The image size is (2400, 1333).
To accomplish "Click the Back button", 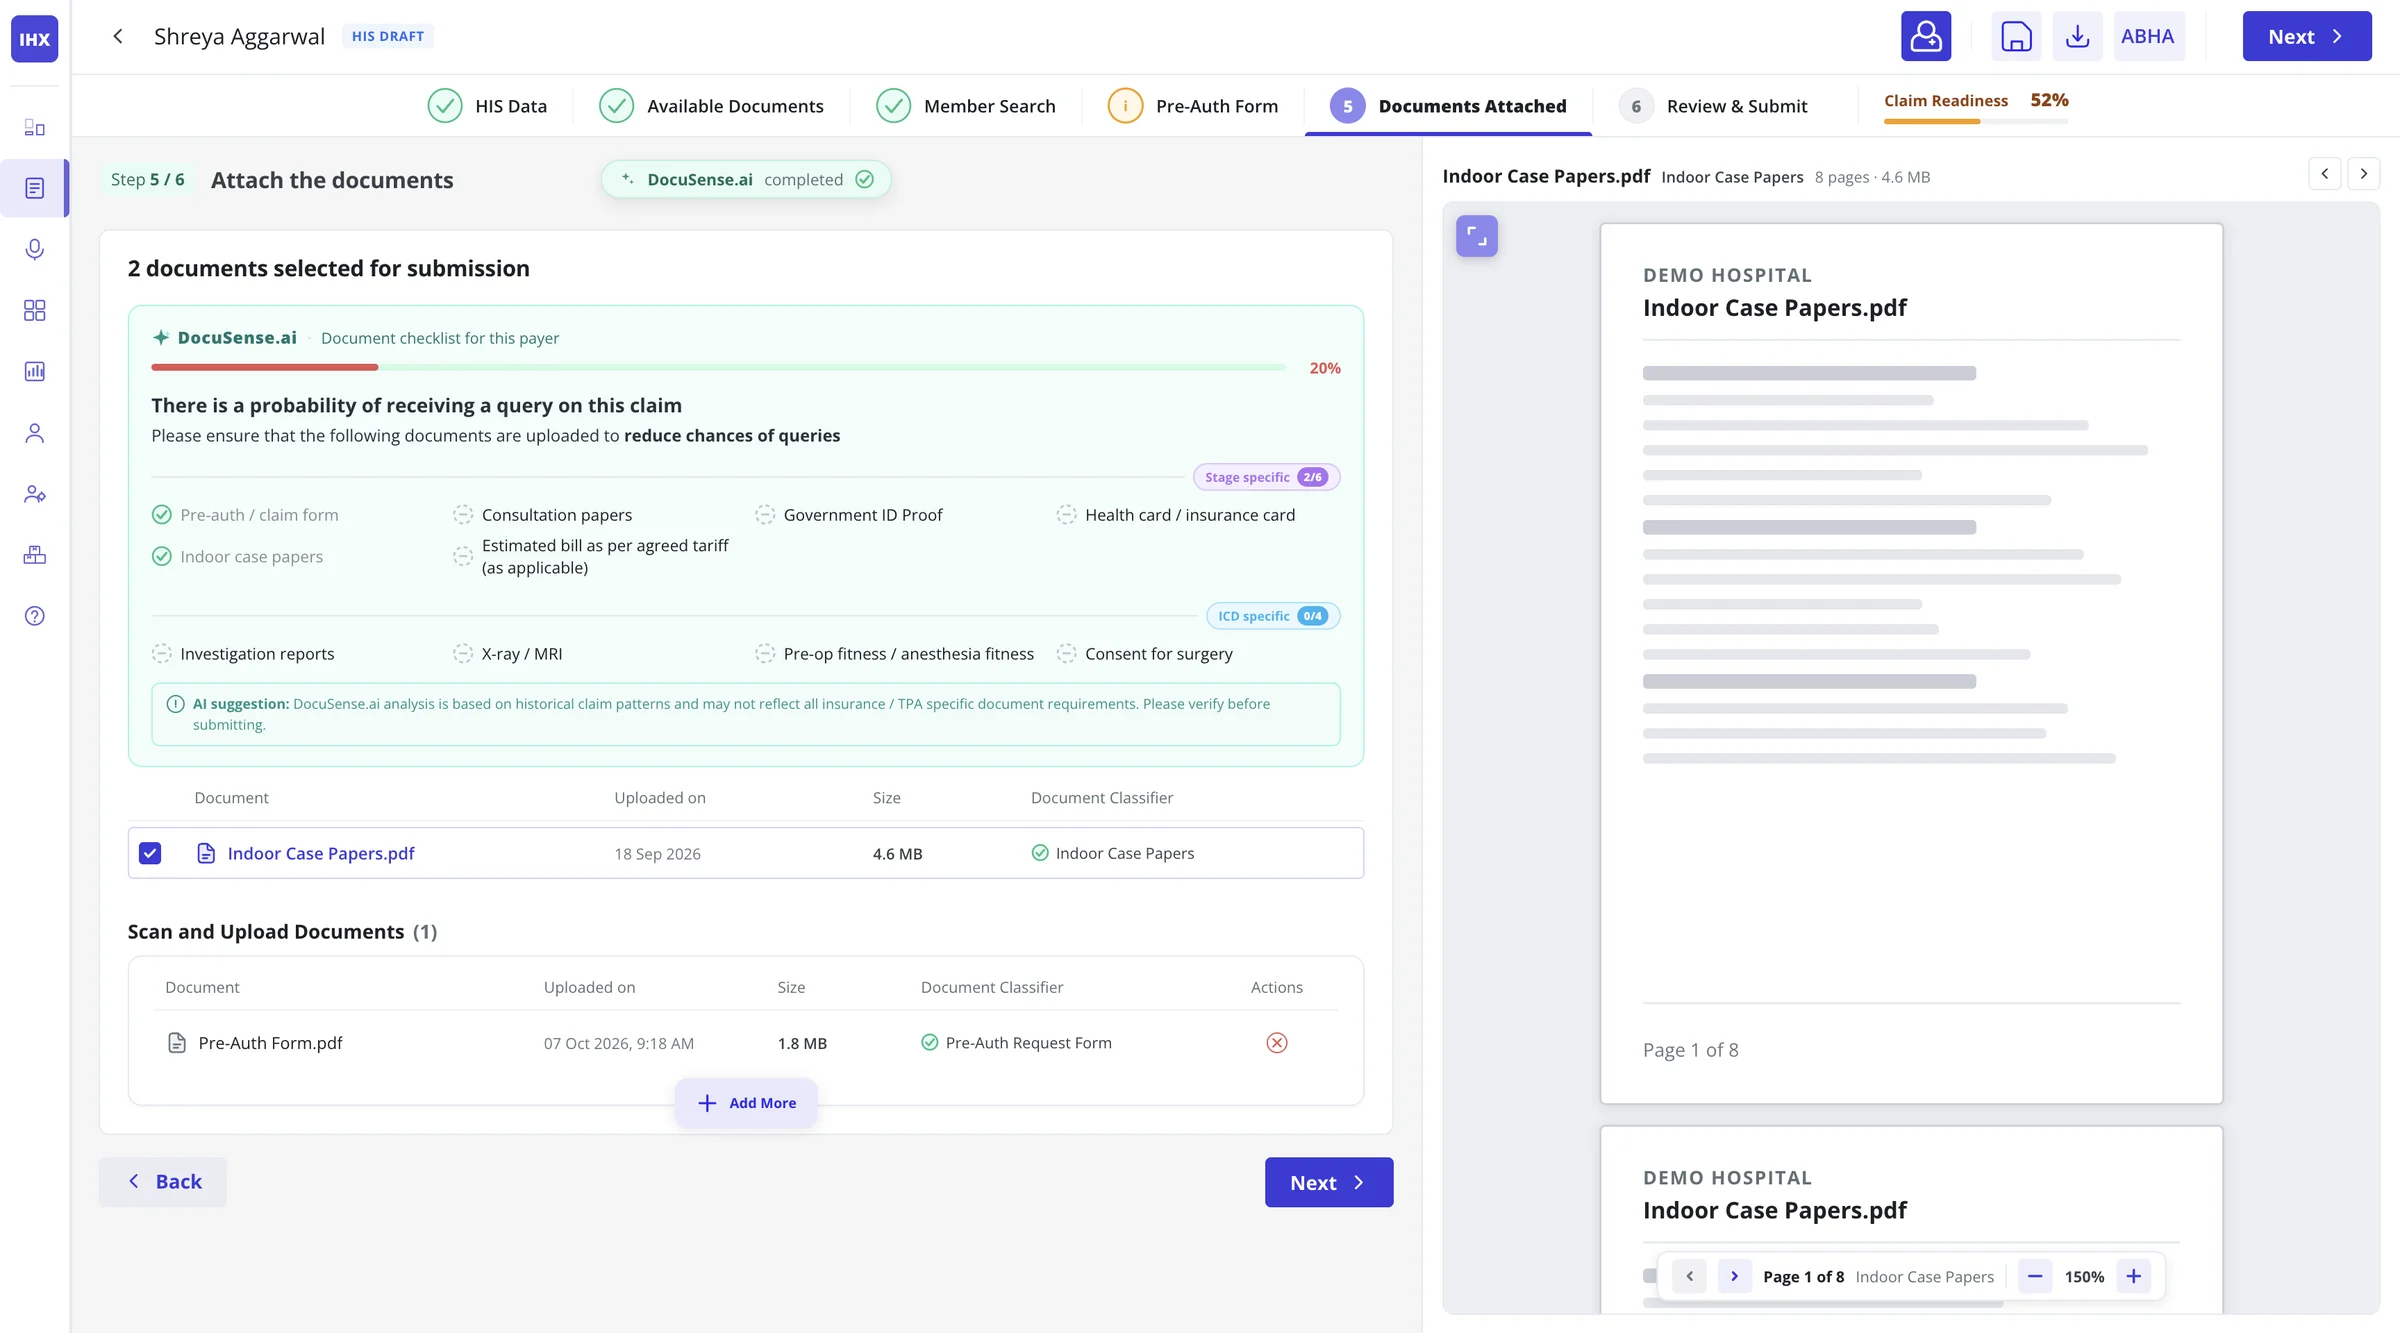I will point(163,1182).
